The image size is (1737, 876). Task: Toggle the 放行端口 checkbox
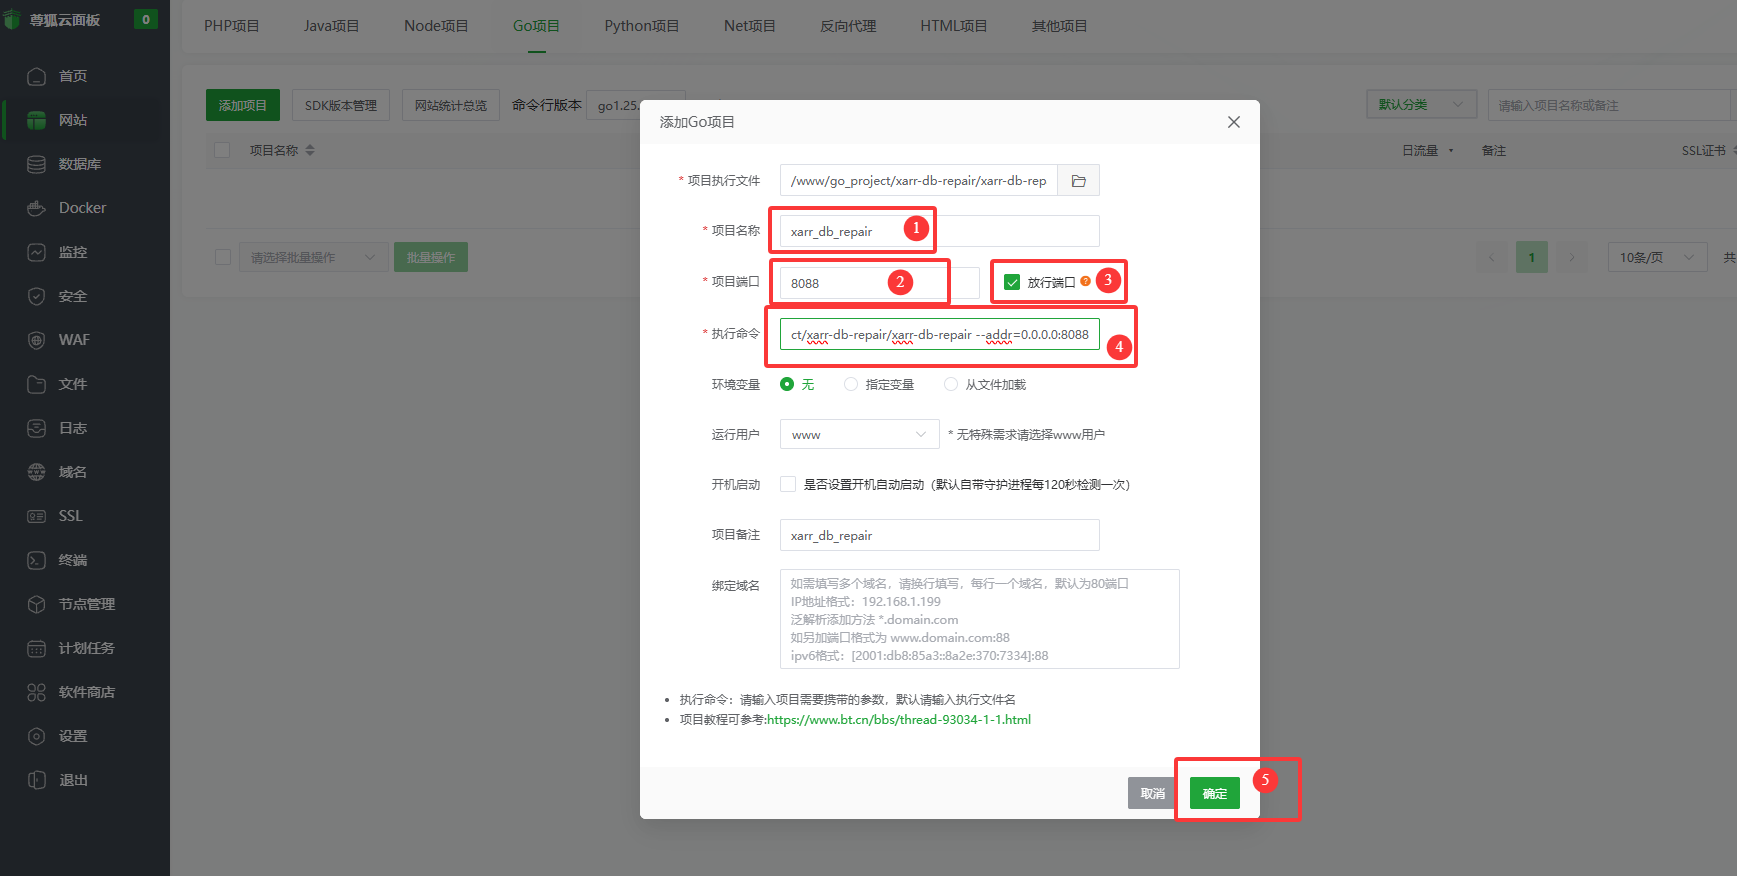[1012, 282]
